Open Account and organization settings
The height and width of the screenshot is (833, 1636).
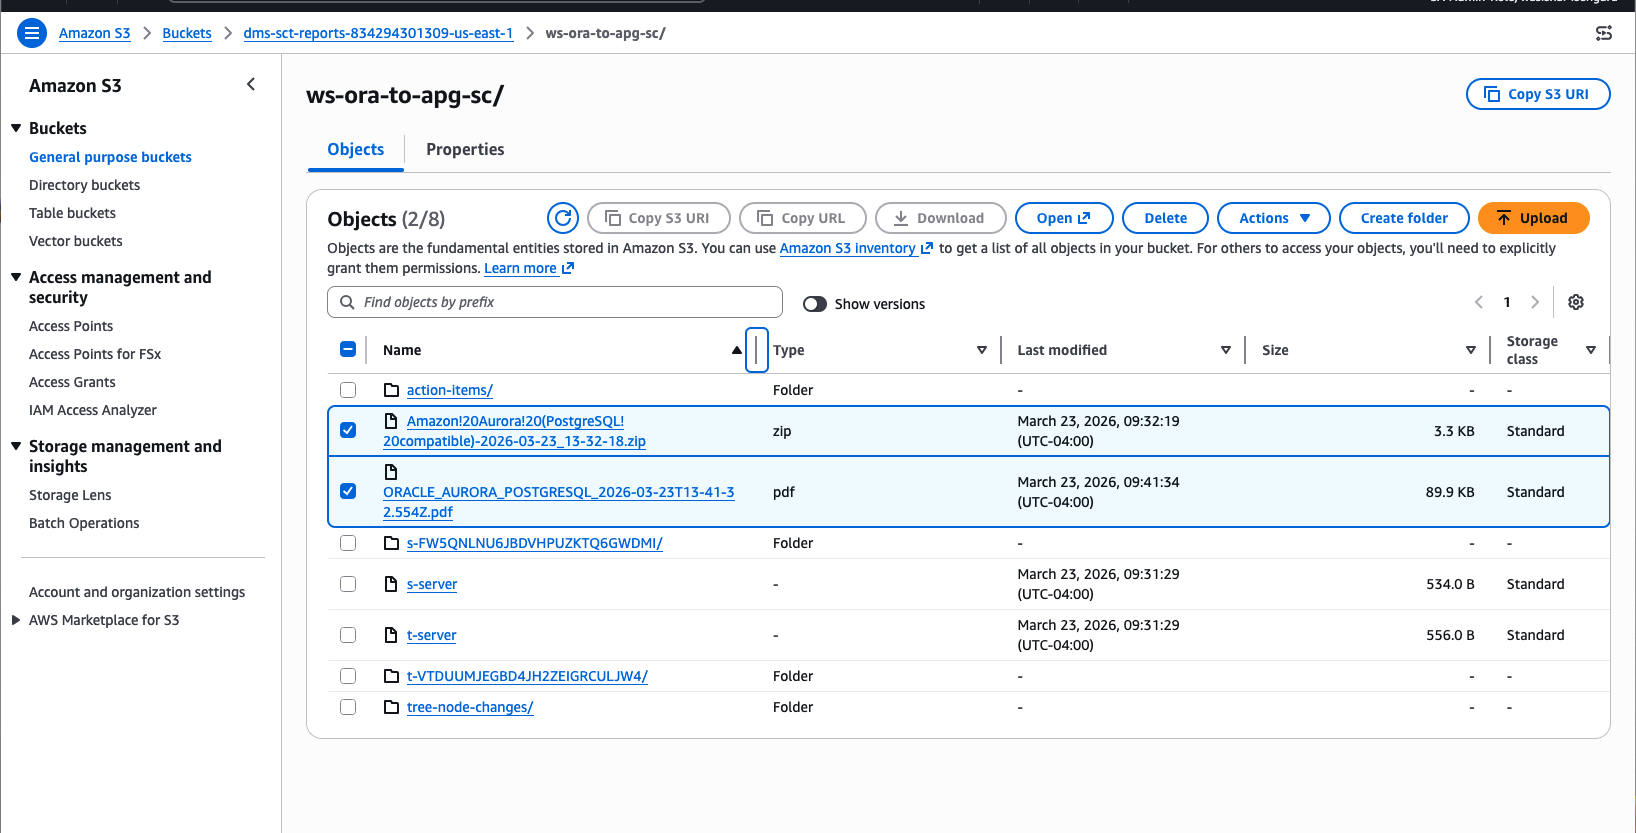coord(137,592)
